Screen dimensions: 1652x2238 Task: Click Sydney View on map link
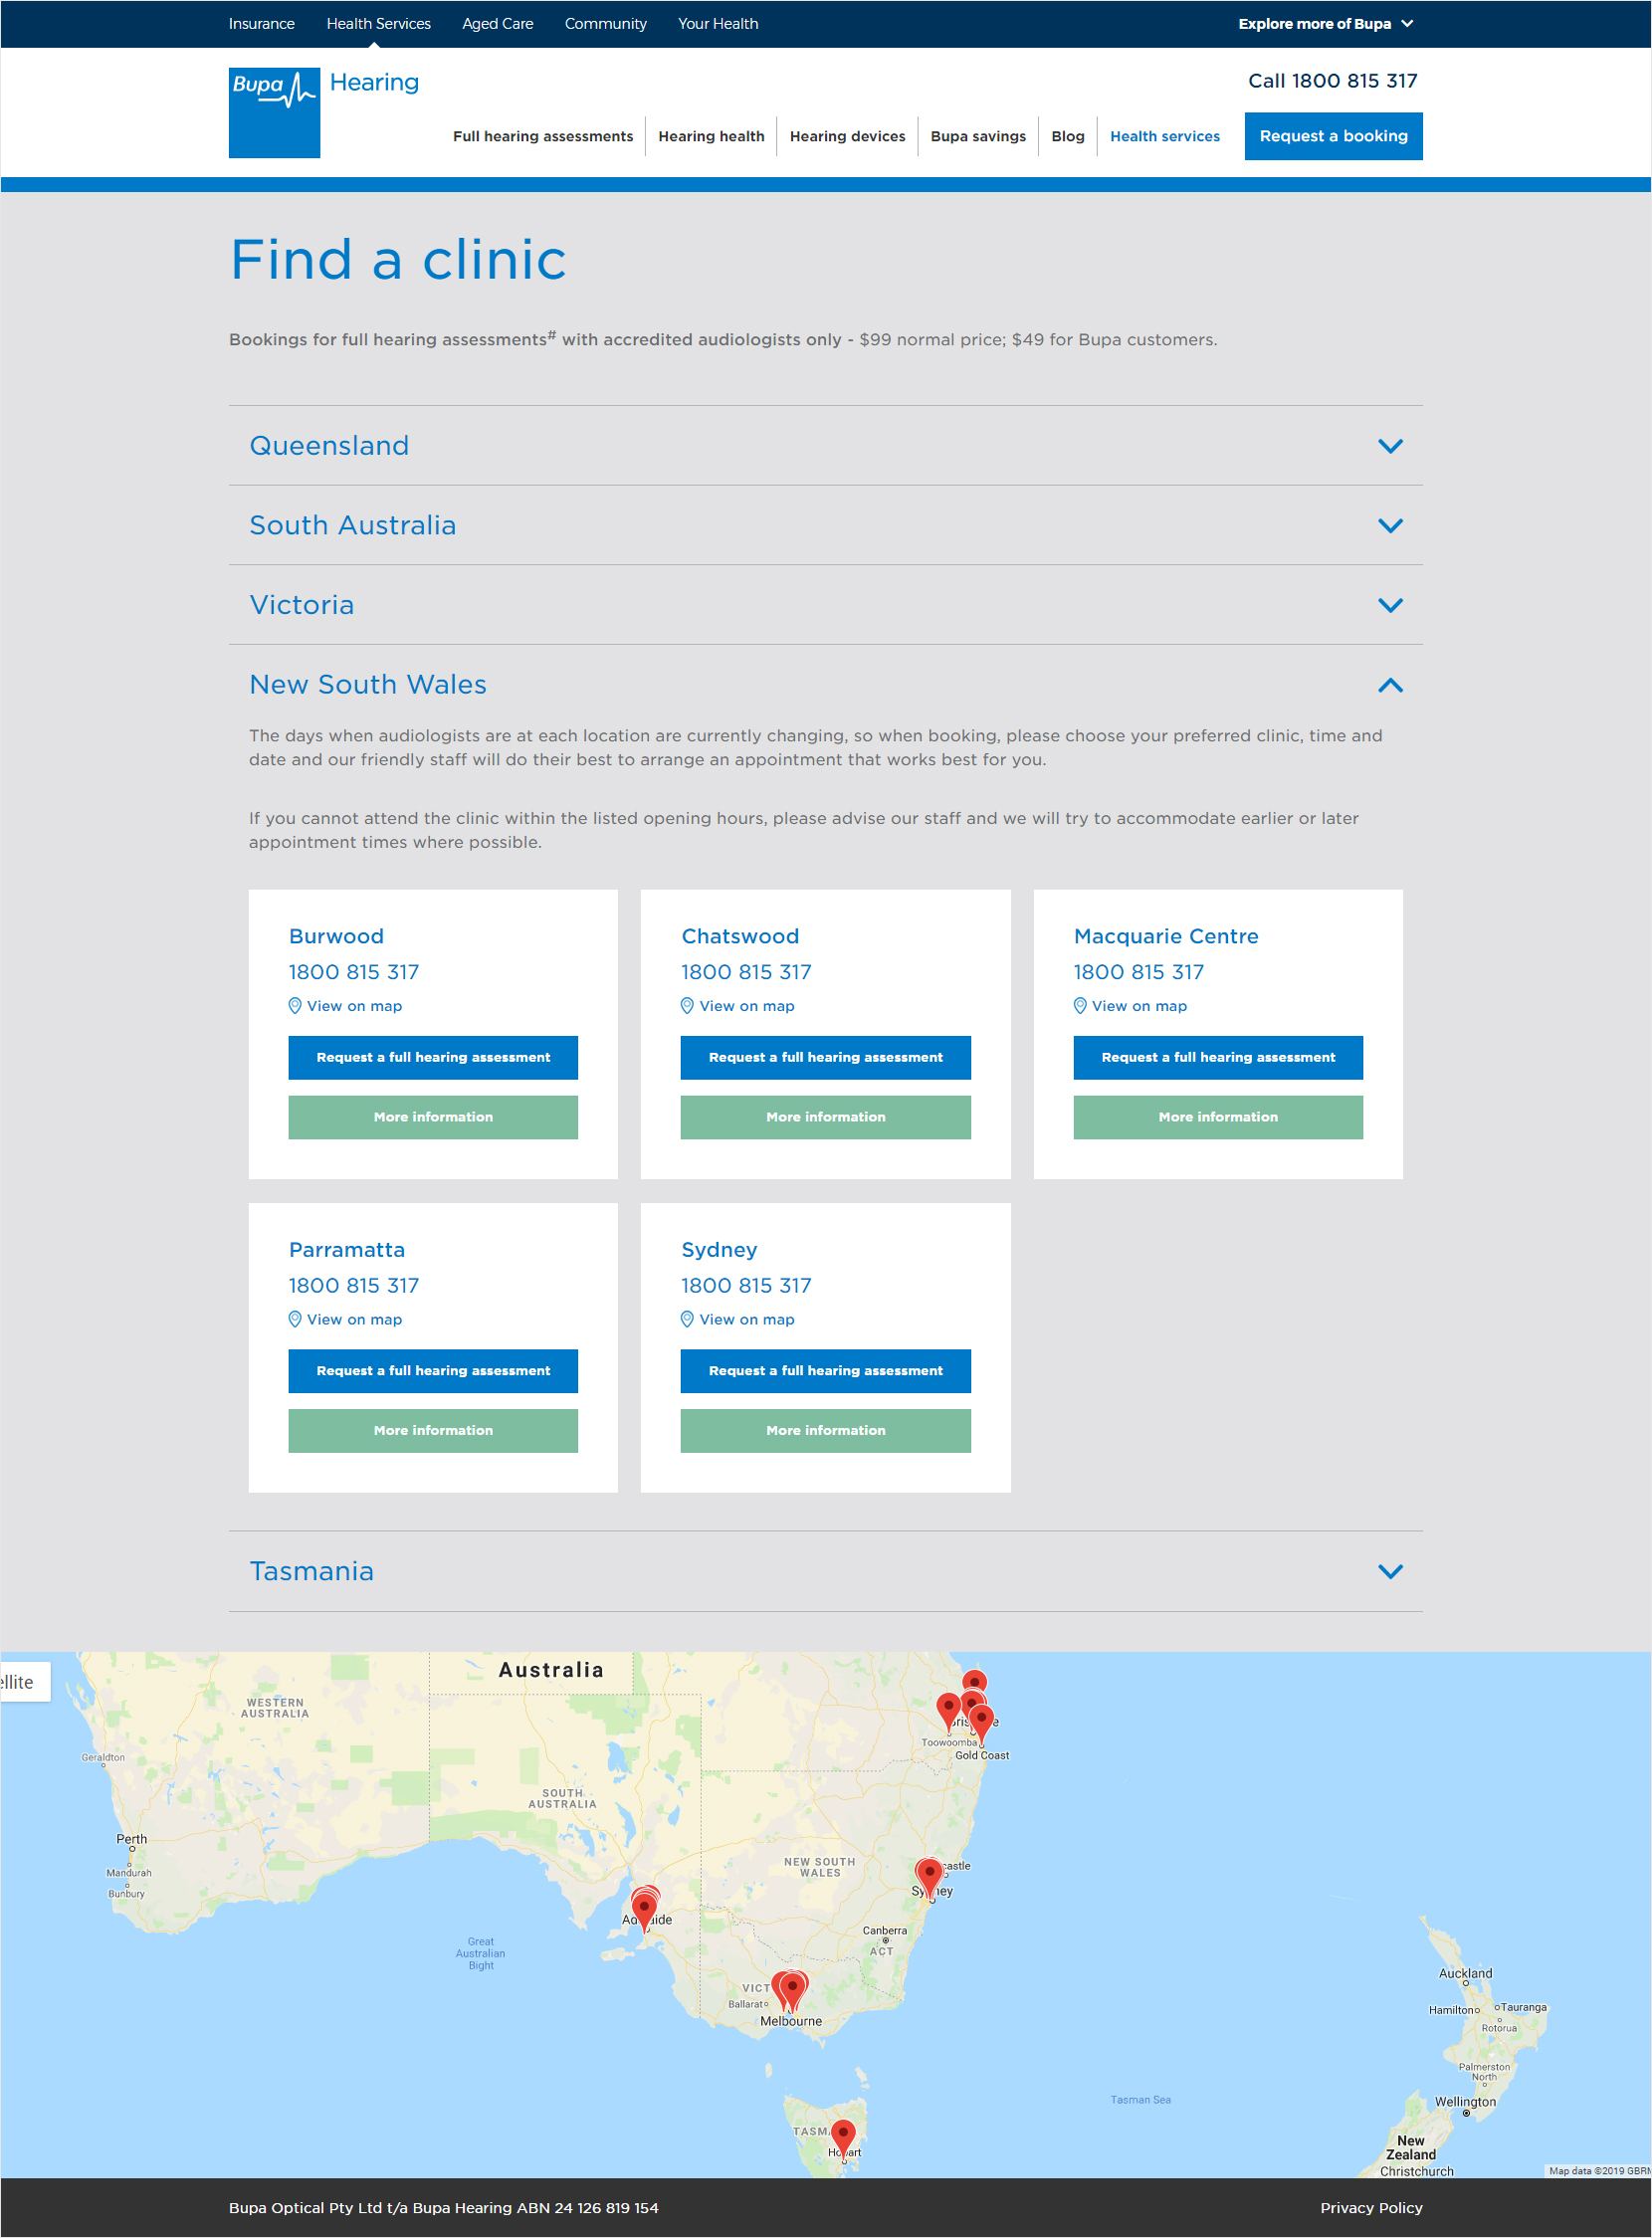[747, 1320]
